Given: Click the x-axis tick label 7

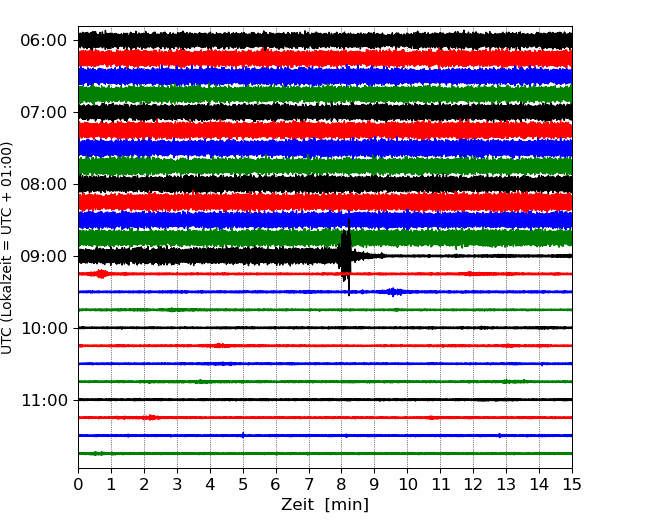Looking at the screenshot, I should point(309,484).
